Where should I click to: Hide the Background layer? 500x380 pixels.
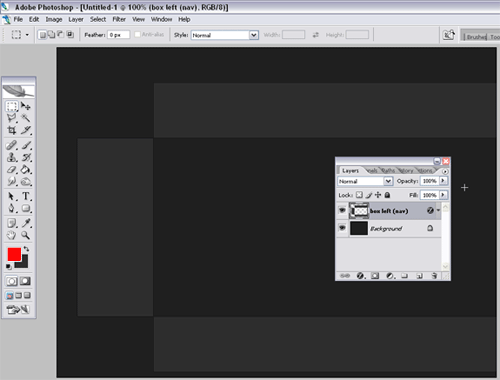click(342, 228)
